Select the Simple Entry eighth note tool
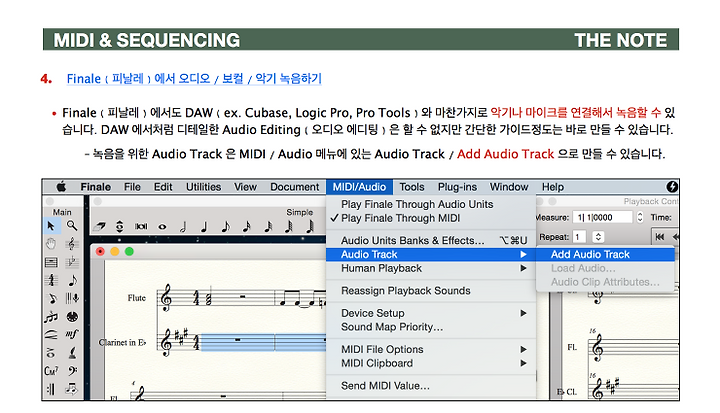Screen dimensions: 720x413 pos(72,280)
